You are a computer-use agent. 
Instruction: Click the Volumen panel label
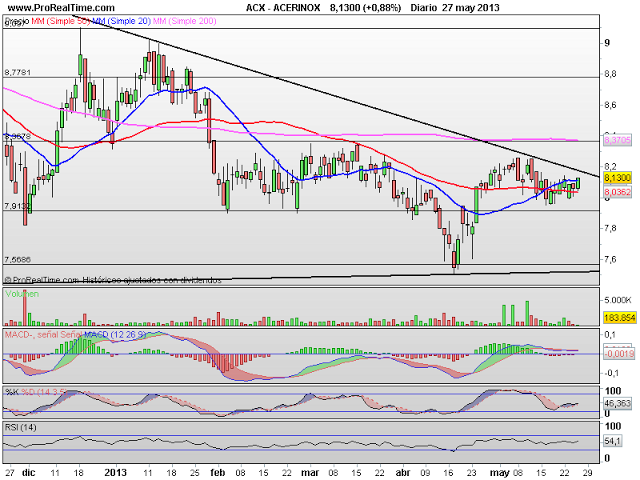tap(22, 293)
